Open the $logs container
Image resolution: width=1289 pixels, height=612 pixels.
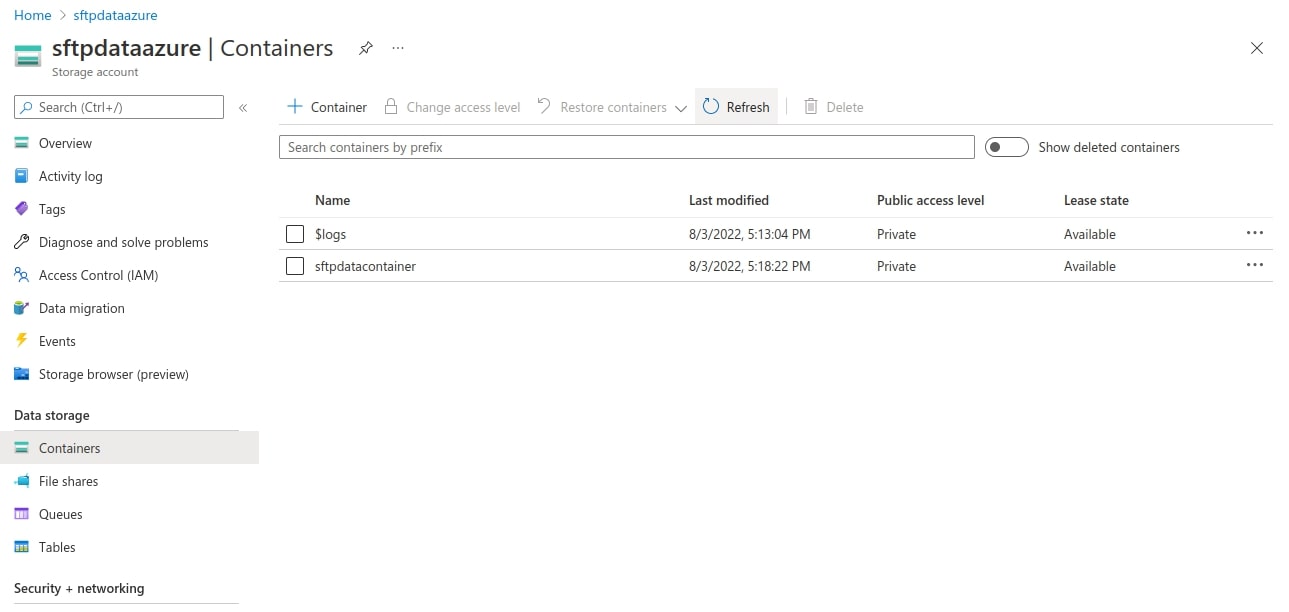coord(330,234)
